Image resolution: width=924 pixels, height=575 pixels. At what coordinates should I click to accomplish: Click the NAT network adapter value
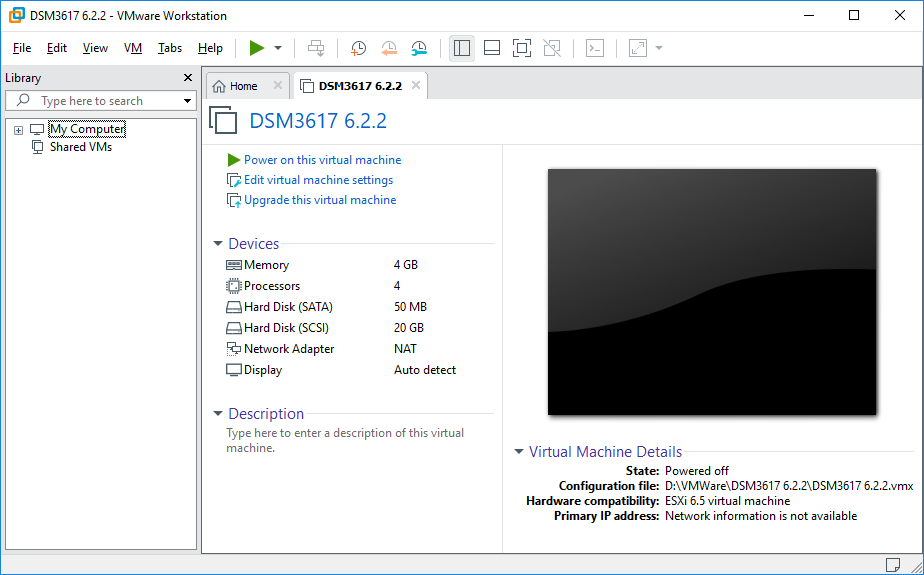pyautogui.click(x=405, y=349)
